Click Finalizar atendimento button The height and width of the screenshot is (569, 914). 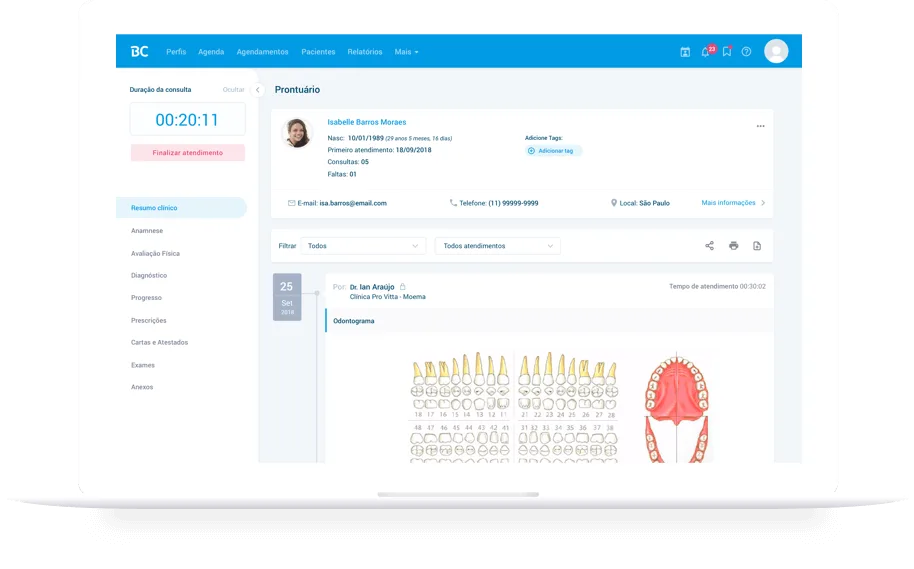(x=187, y=153)
